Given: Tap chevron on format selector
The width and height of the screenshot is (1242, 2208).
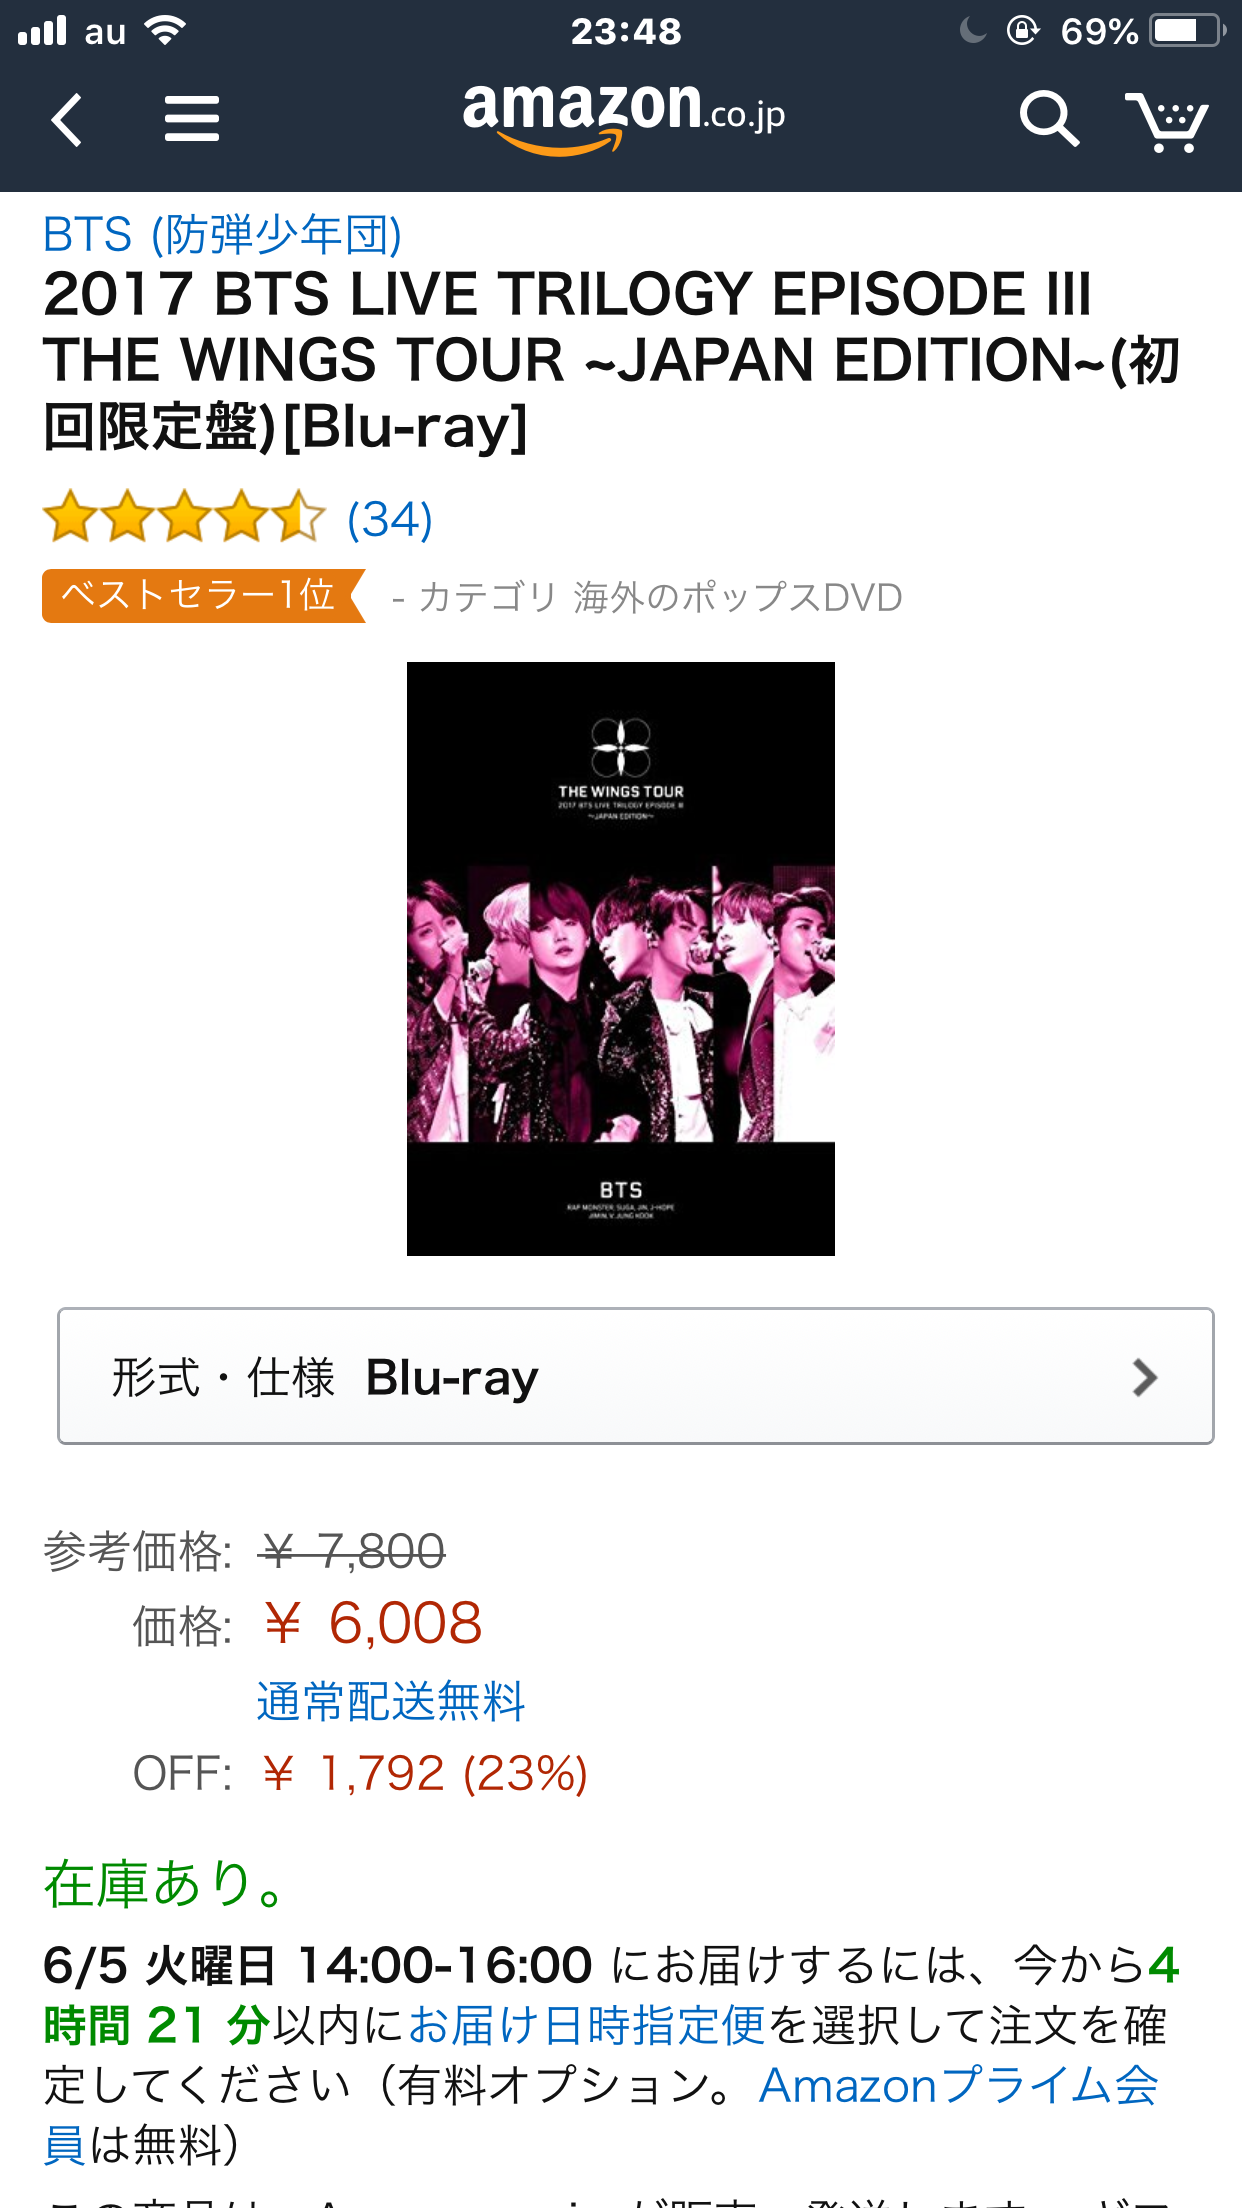Looking at the screenshot, I should [x=1145, y=1377].
